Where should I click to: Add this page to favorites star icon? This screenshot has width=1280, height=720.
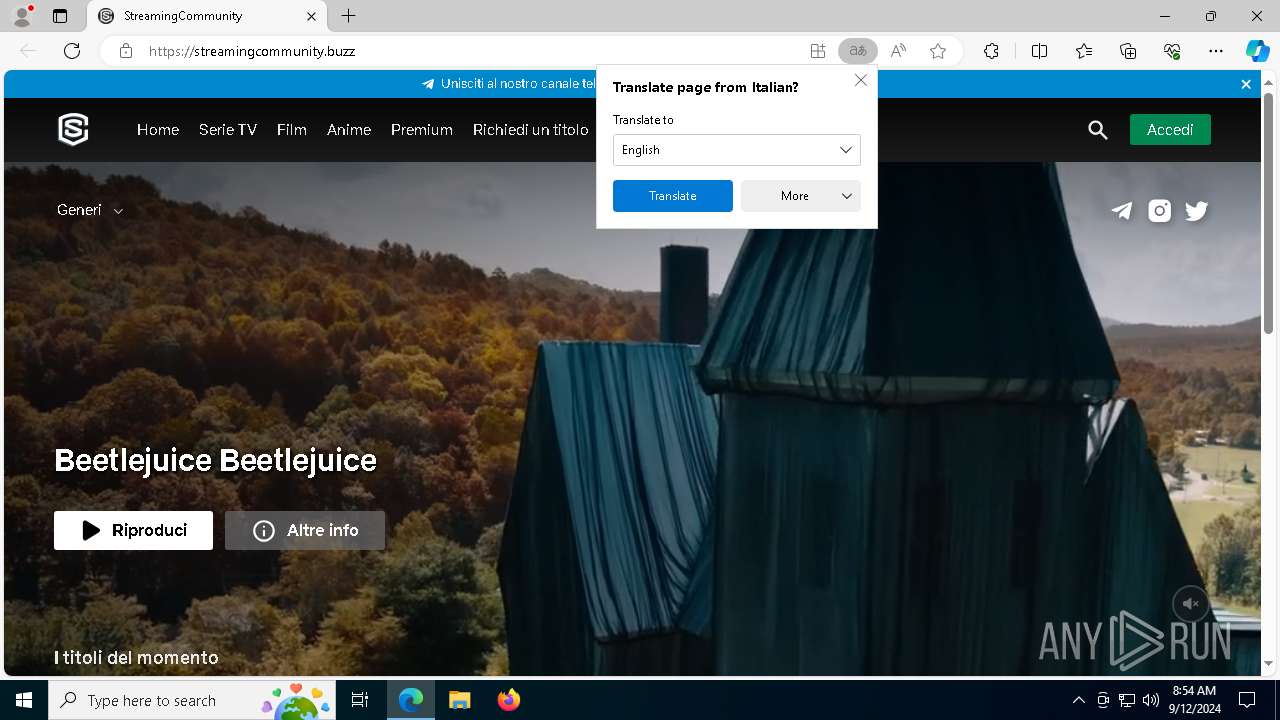coord(938,51)
